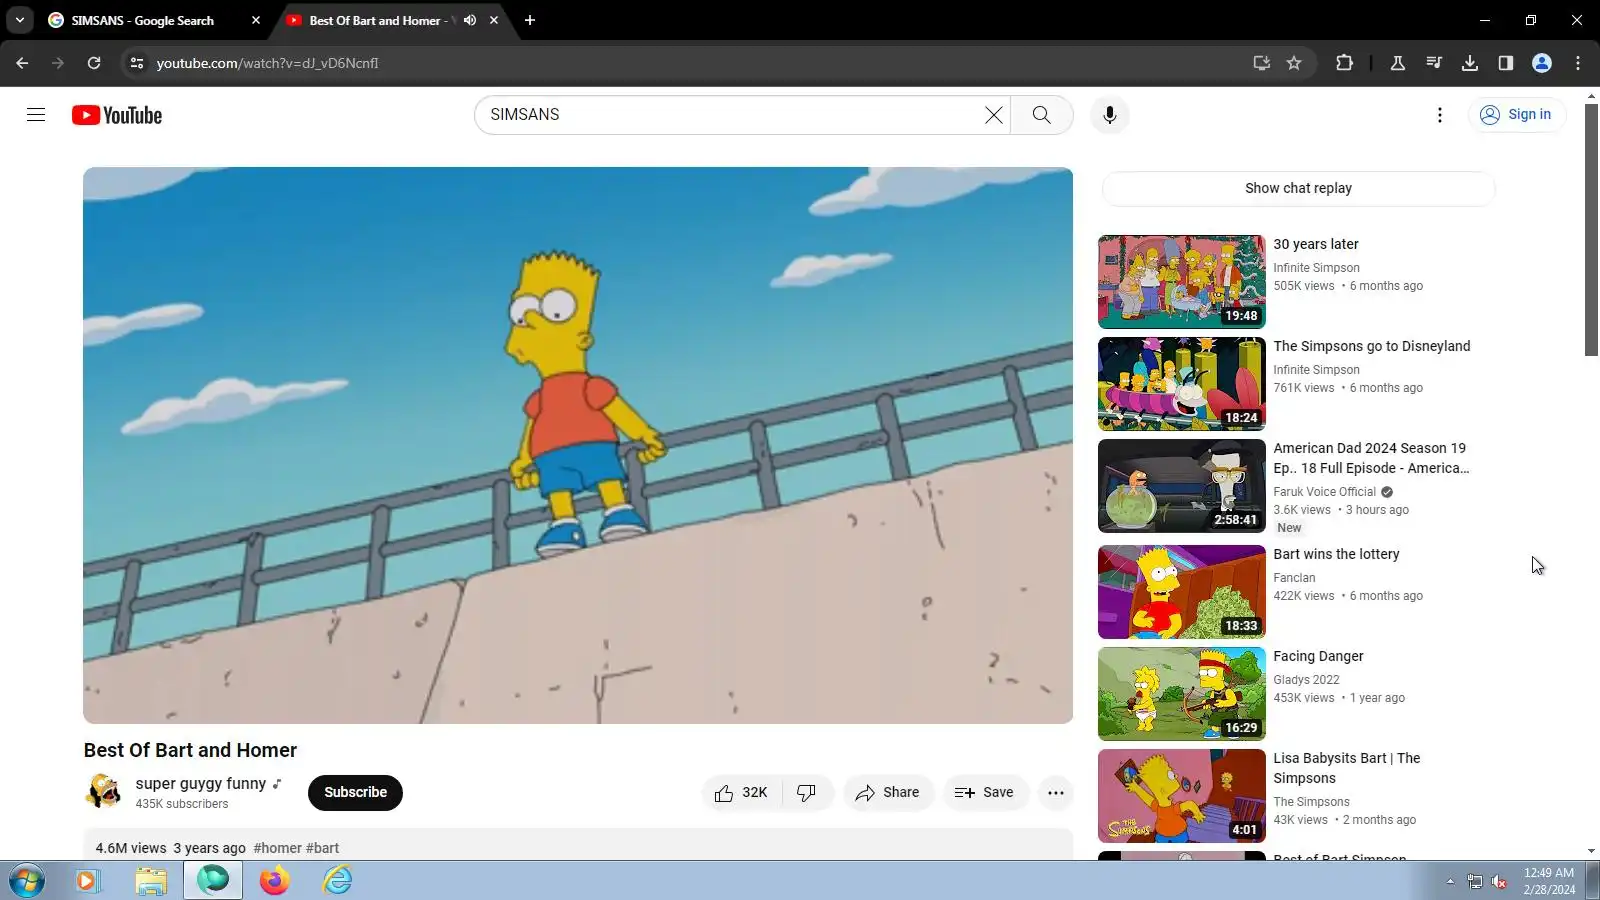This screenshot has height=900, width=1600.
Task: Open YouTube settings three-dot menu
Action: pyautogui.click(x=1440, y=115)
